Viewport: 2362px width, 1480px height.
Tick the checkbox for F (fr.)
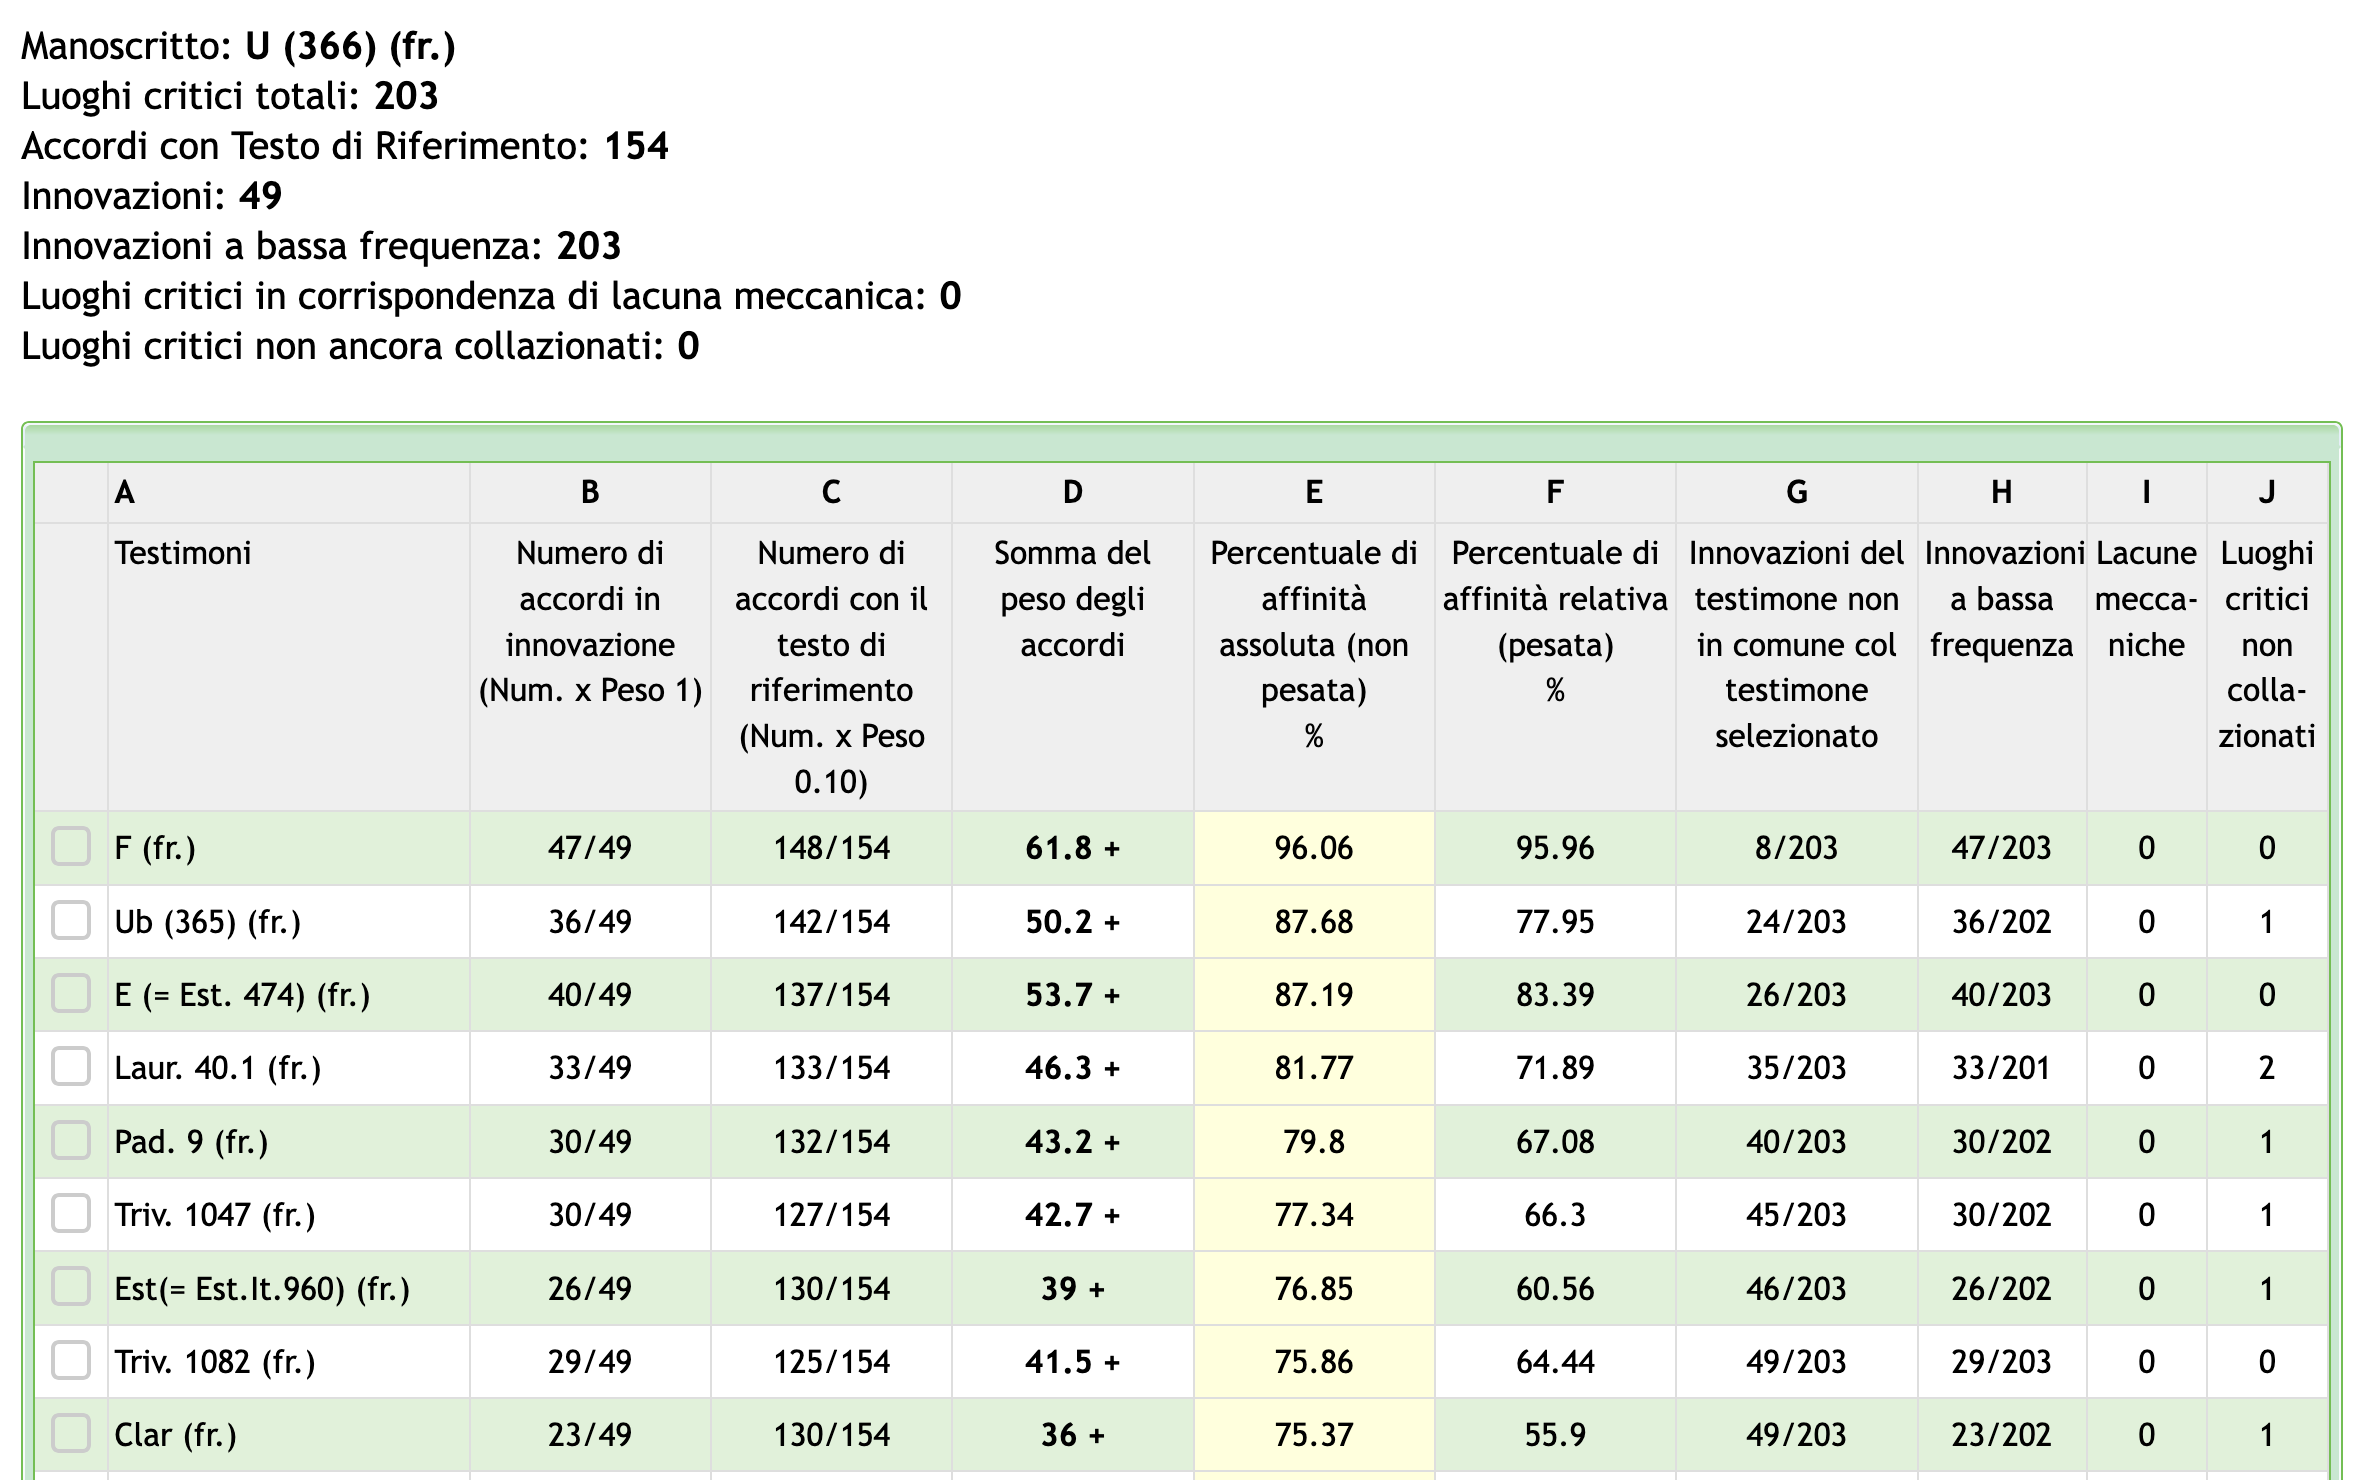[71, 846]
